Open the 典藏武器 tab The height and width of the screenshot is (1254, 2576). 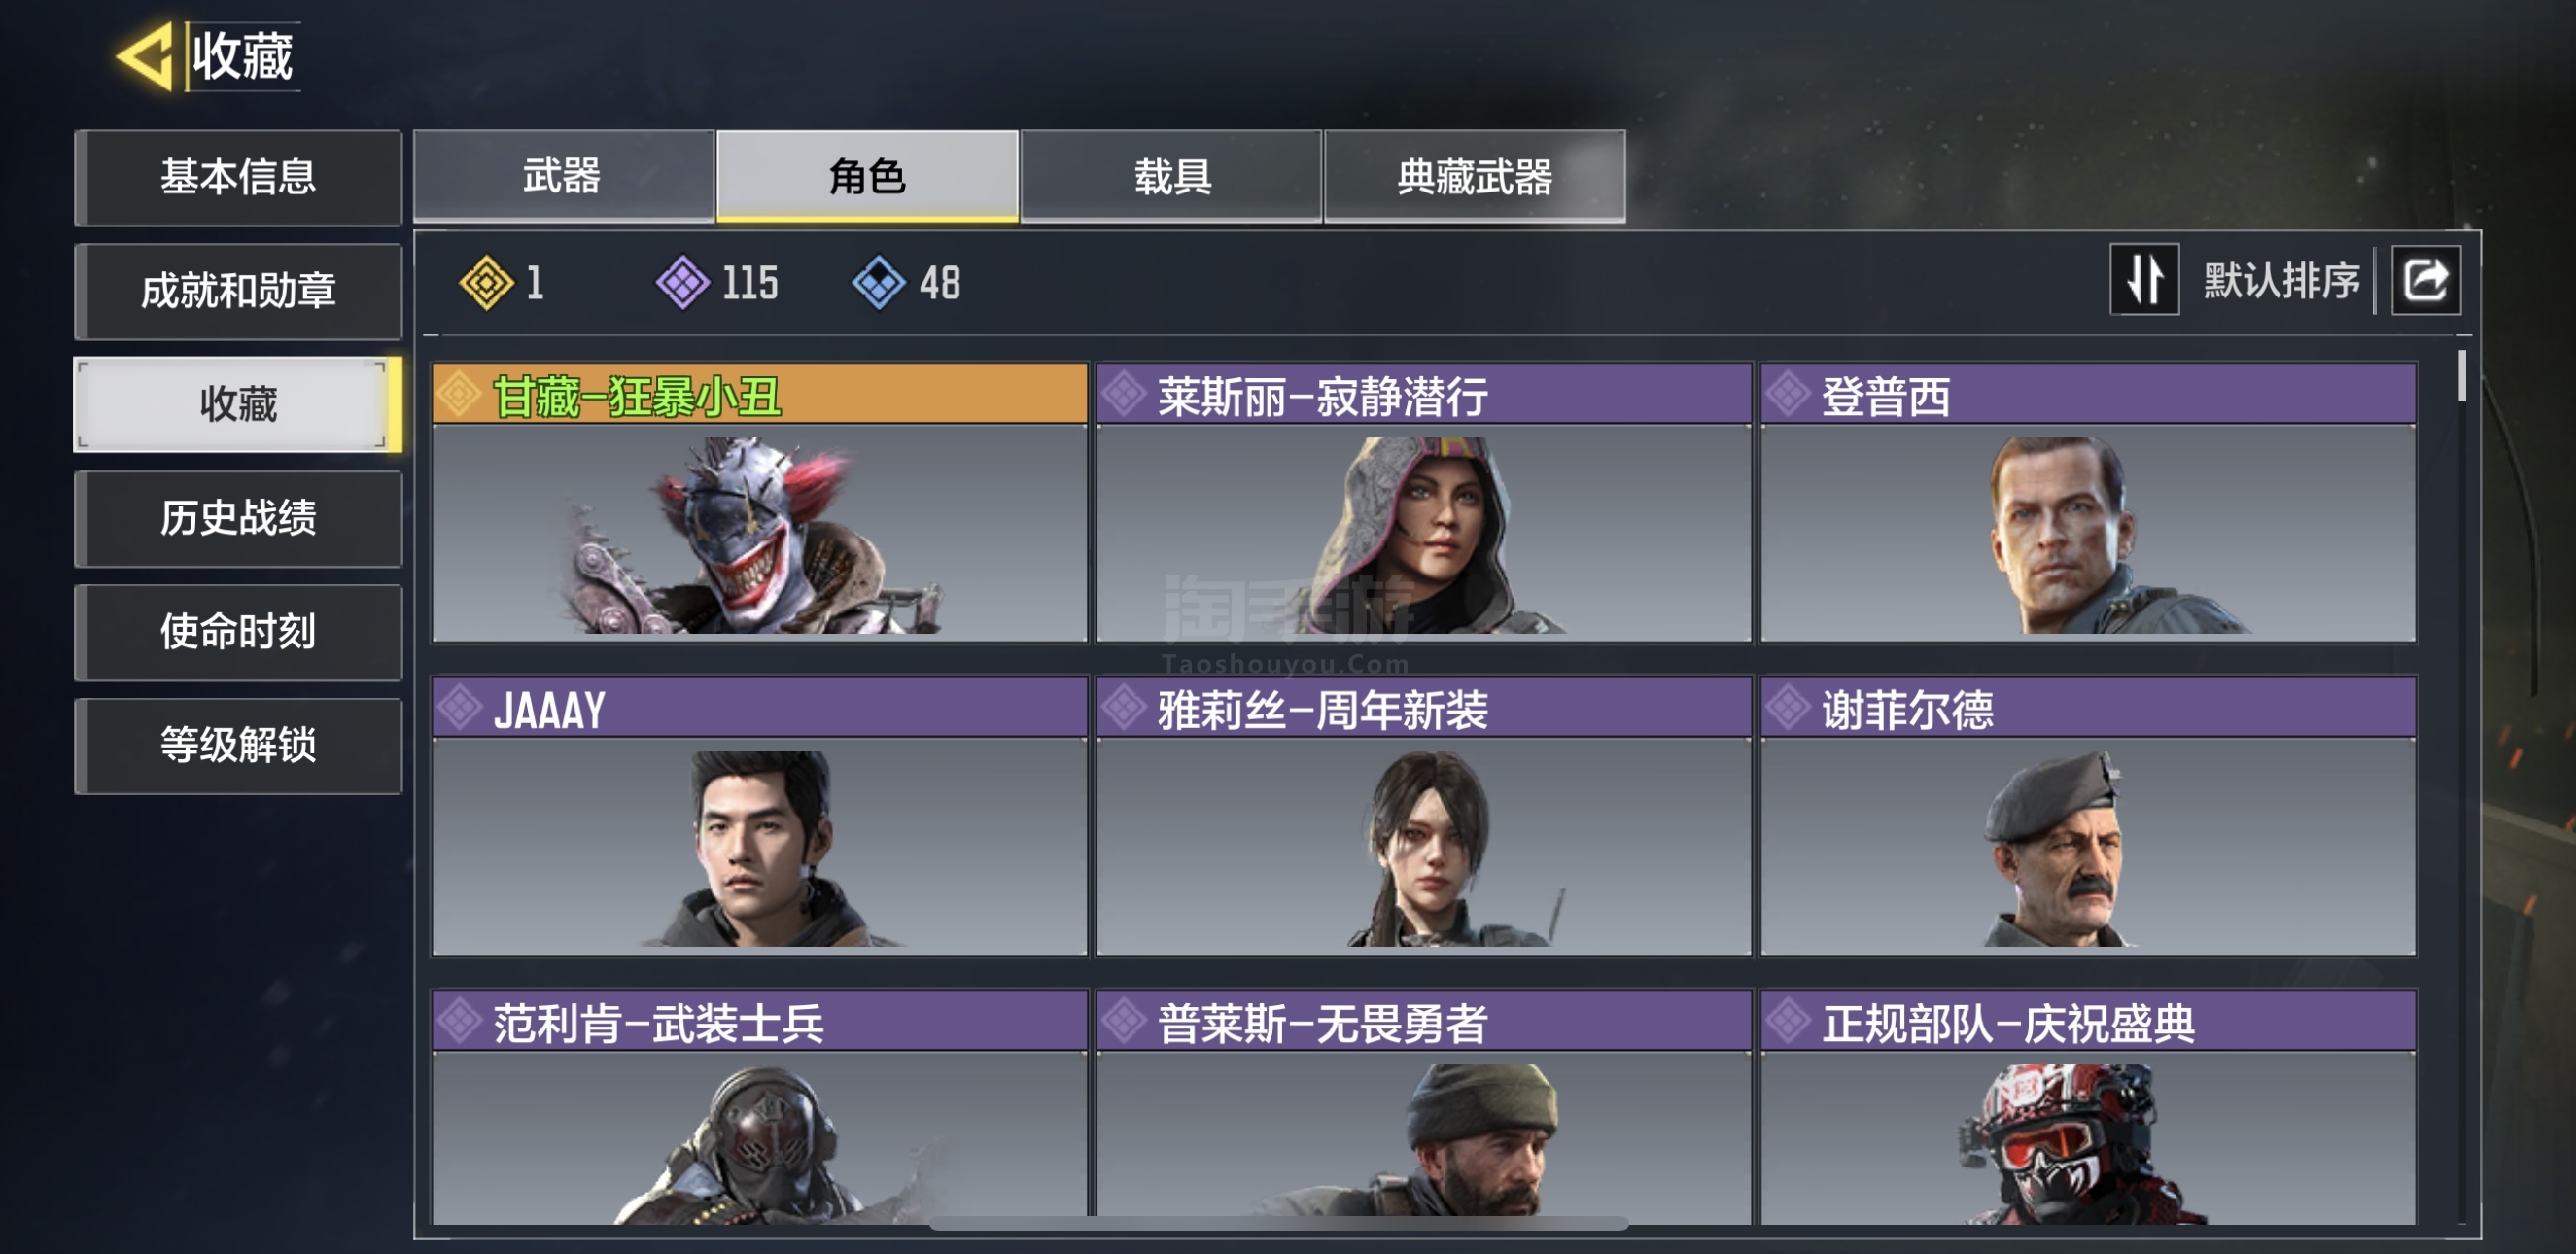pos(1474,176)
